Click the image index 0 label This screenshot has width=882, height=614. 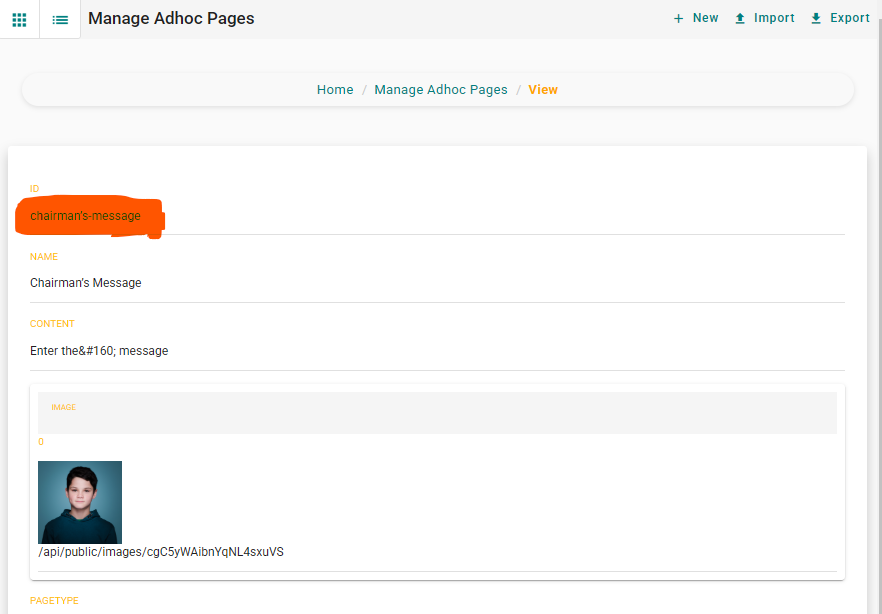[40, 442]
